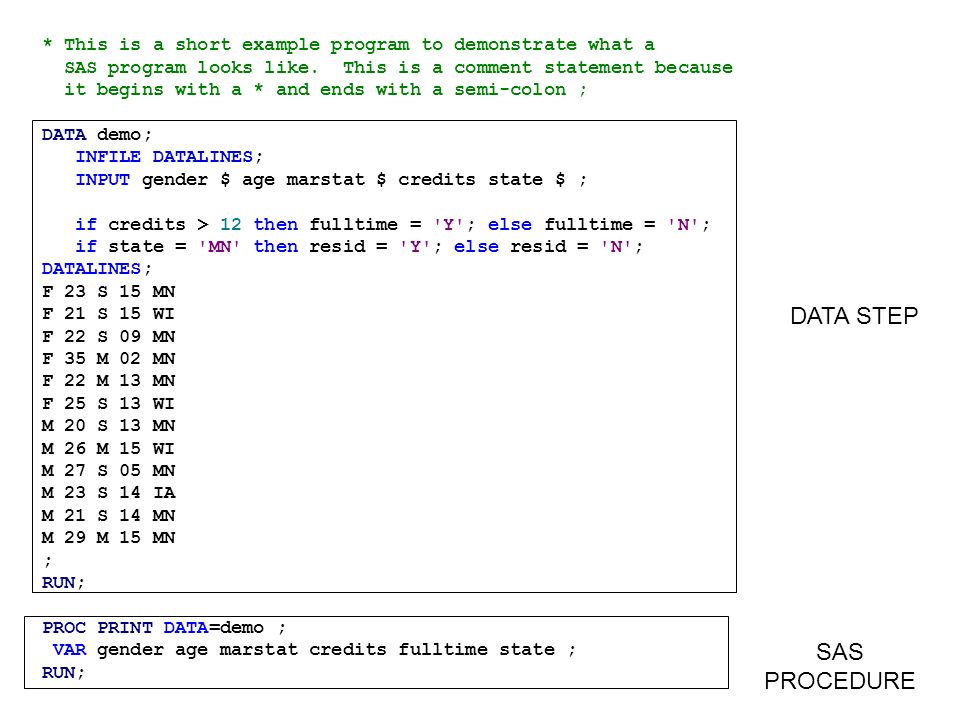Click the 'if credits > 12' statement line

[392, 225]
